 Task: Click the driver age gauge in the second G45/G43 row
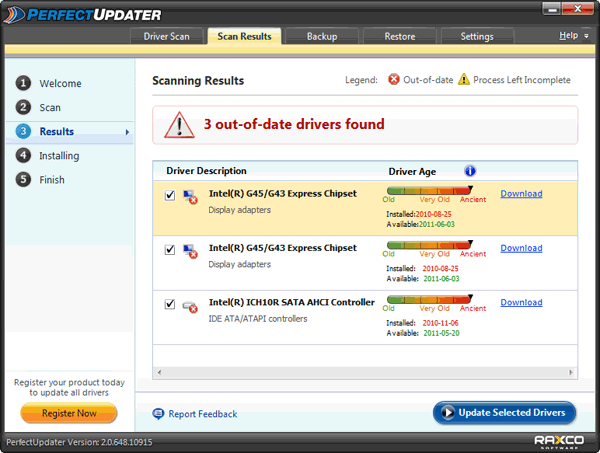pos(430,244)
